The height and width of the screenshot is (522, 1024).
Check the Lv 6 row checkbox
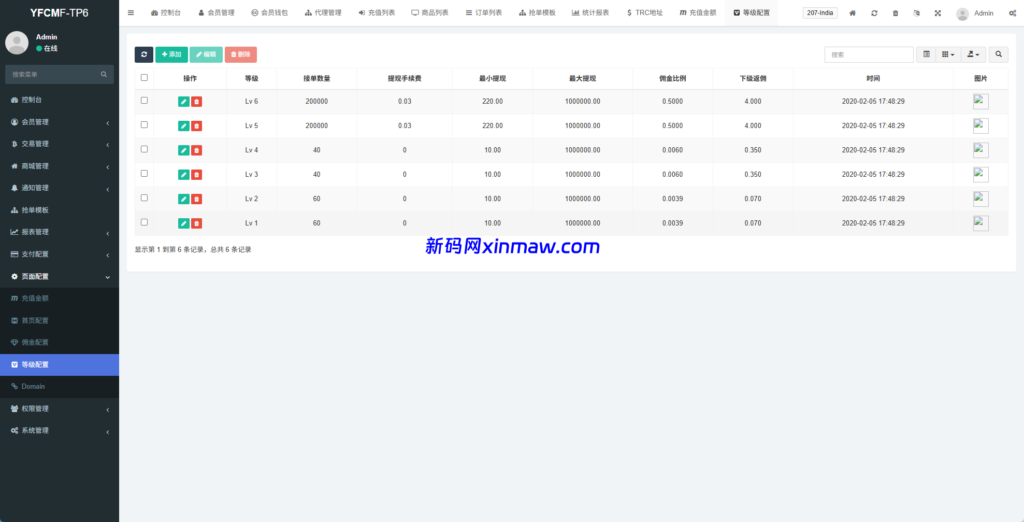tap(144, 100)
